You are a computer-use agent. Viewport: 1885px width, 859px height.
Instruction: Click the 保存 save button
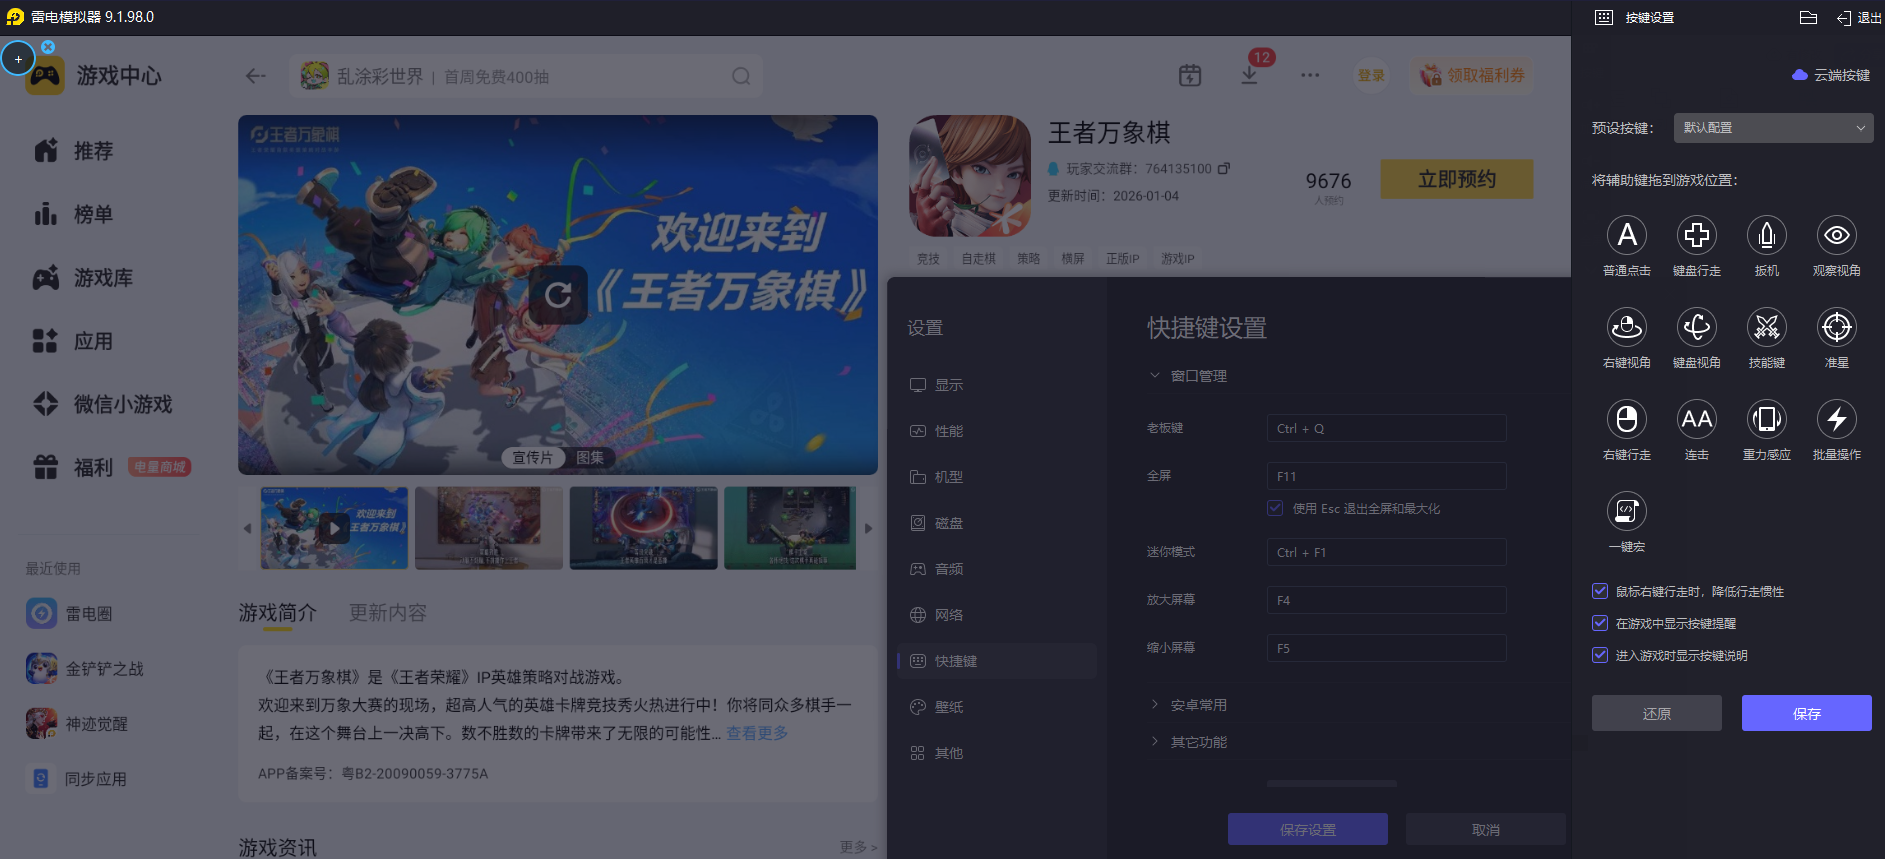pos(1807,713)
